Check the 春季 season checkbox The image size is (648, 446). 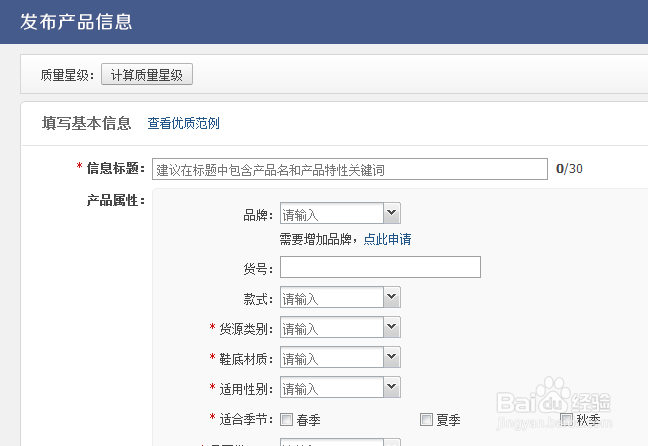[x=286, y=420]
